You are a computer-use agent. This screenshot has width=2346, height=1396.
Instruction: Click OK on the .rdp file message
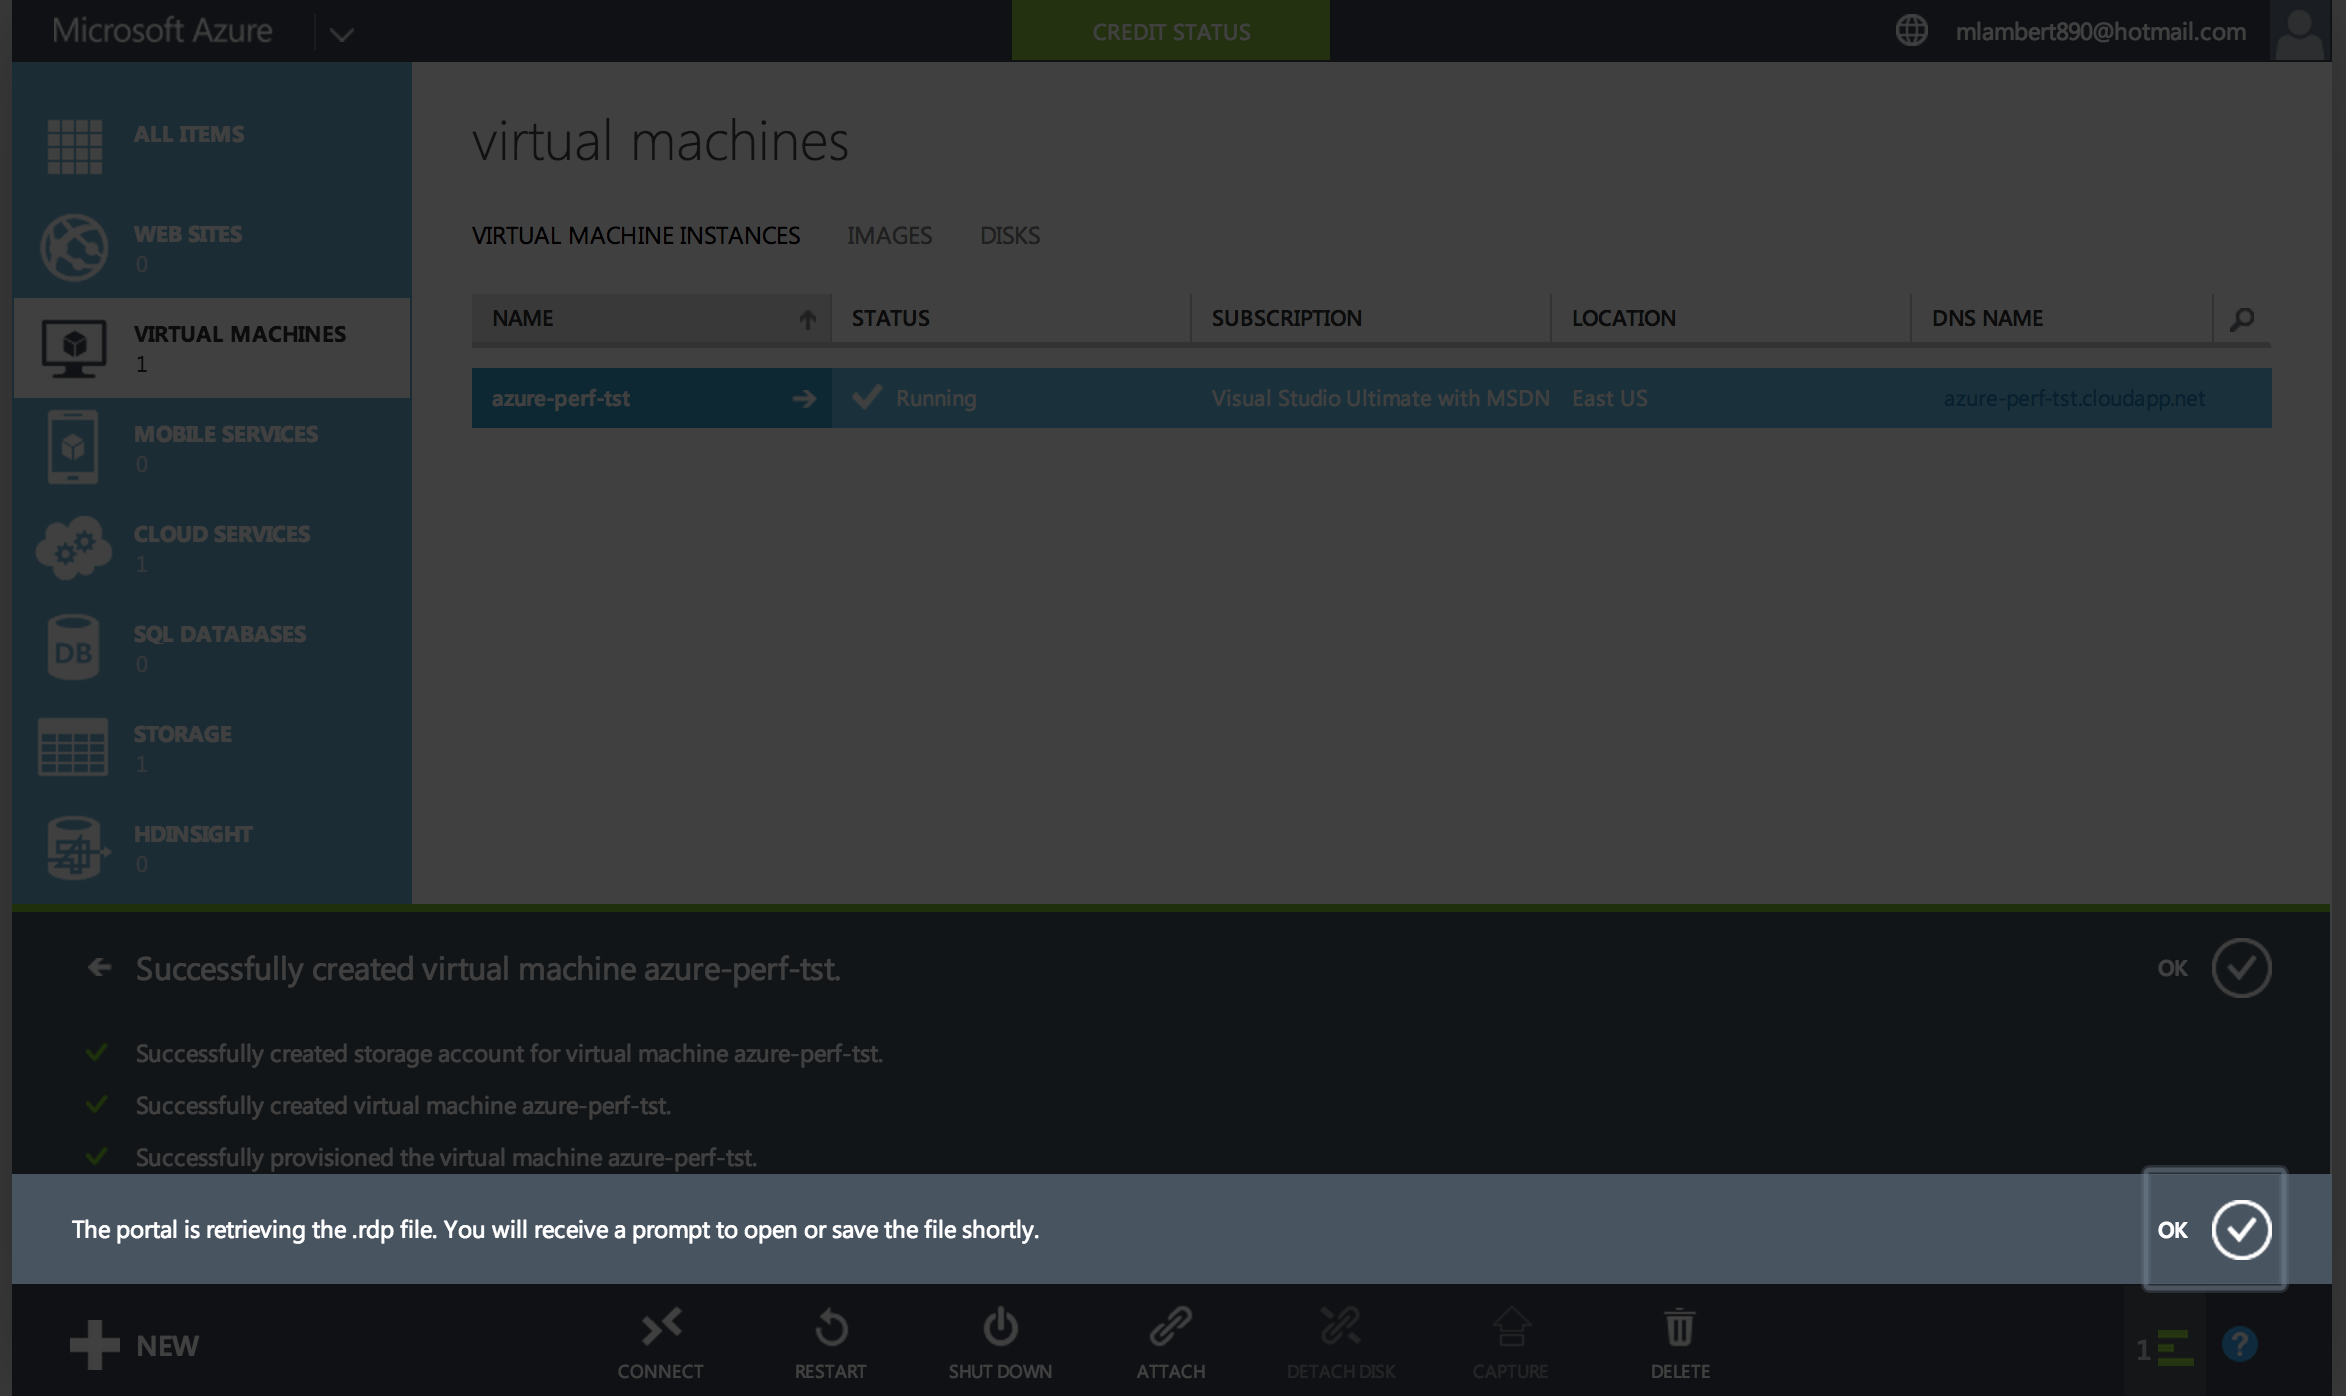tap(2240, 1229)
